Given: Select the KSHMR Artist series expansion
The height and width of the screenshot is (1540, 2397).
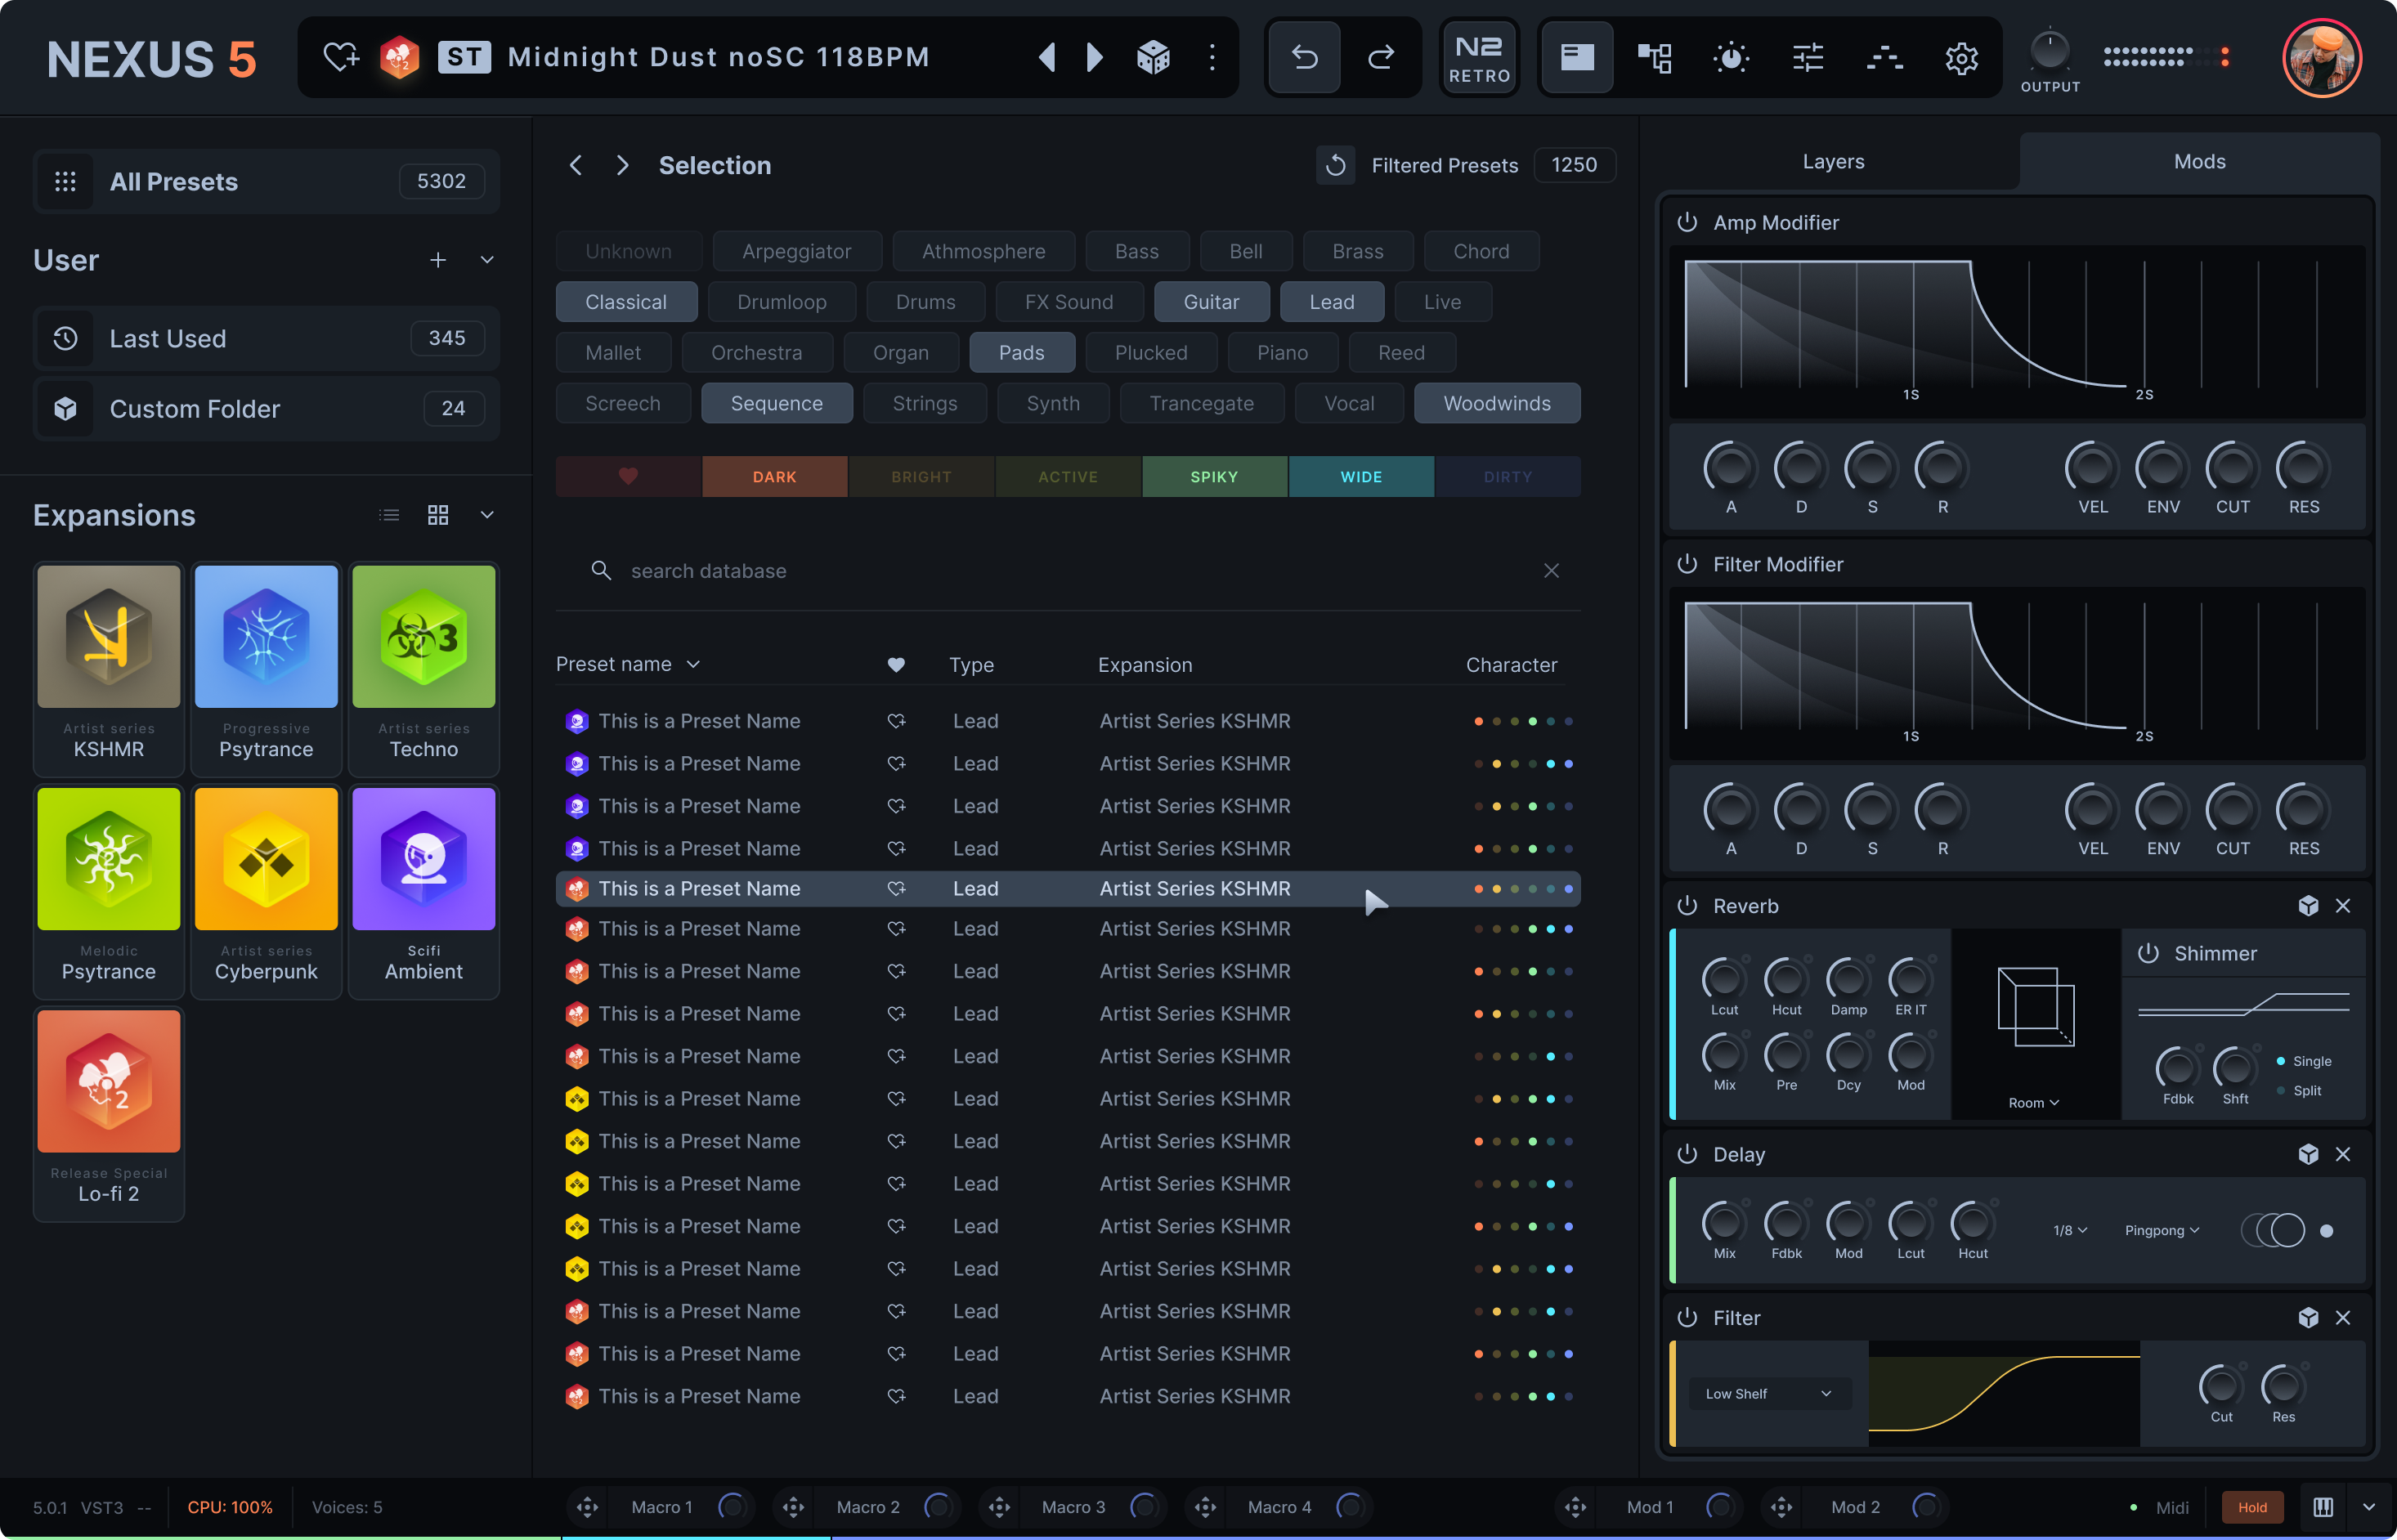Looking at the screenshot, I should [109, 668].
